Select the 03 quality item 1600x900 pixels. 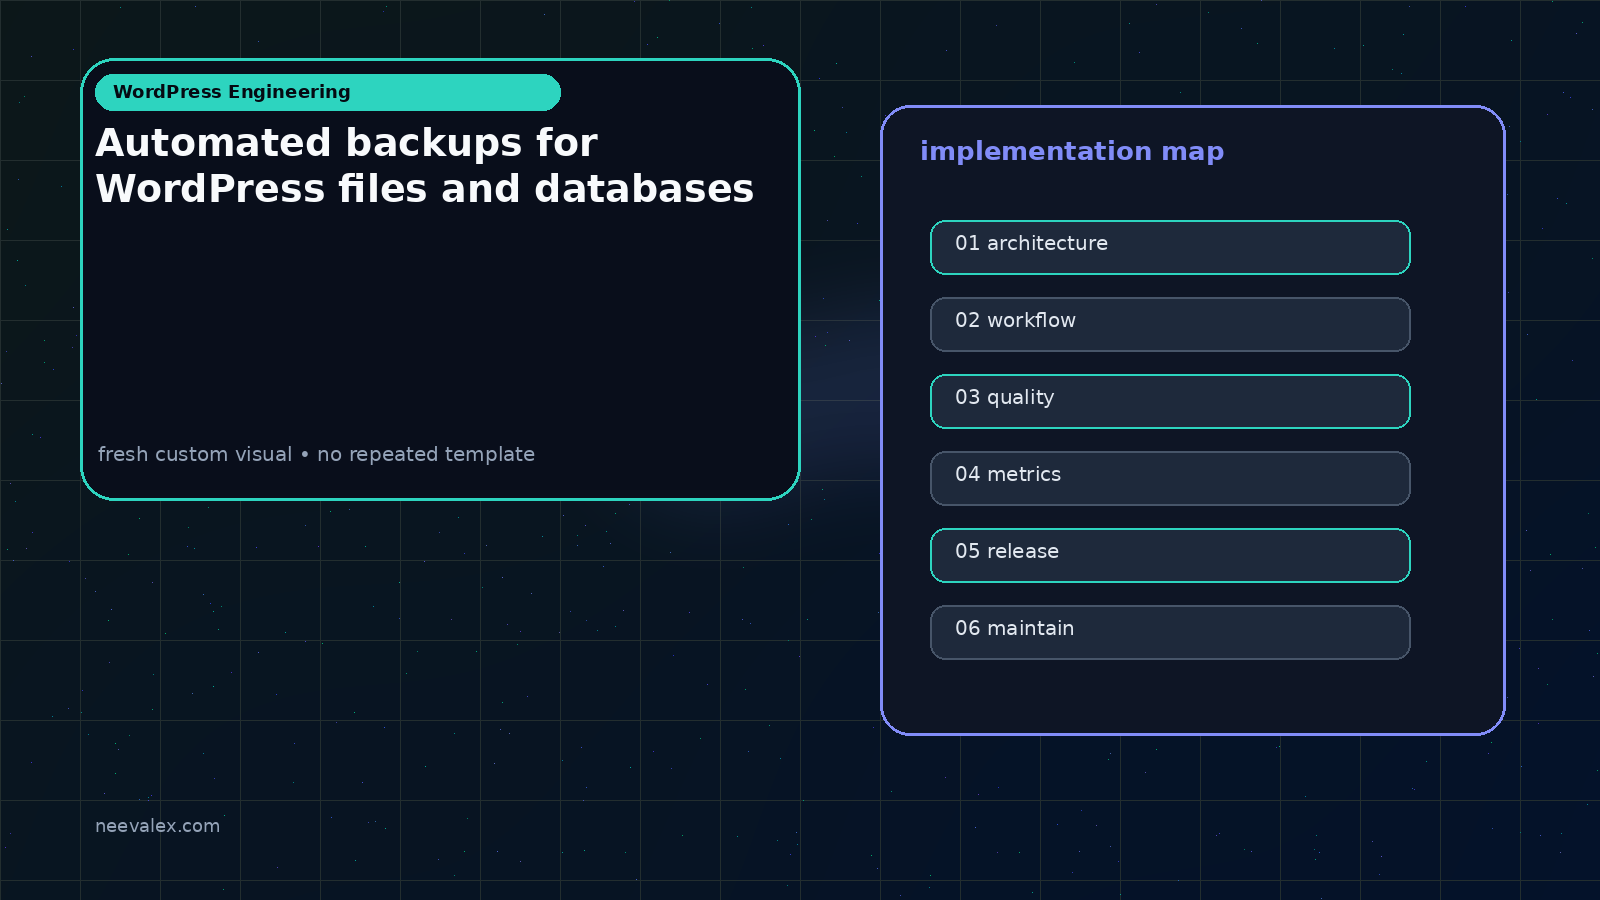(x=1170, y=401)
